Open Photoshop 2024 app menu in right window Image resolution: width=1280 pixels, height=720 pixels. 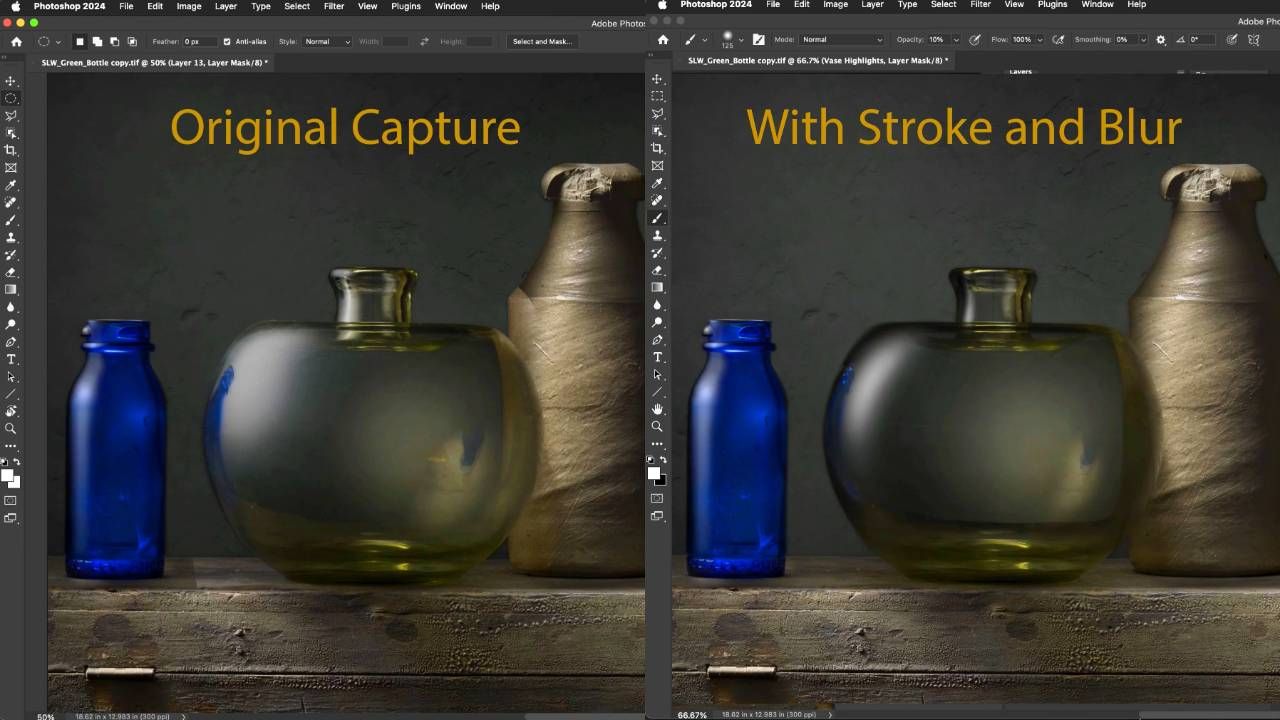(x=714, y=5)
